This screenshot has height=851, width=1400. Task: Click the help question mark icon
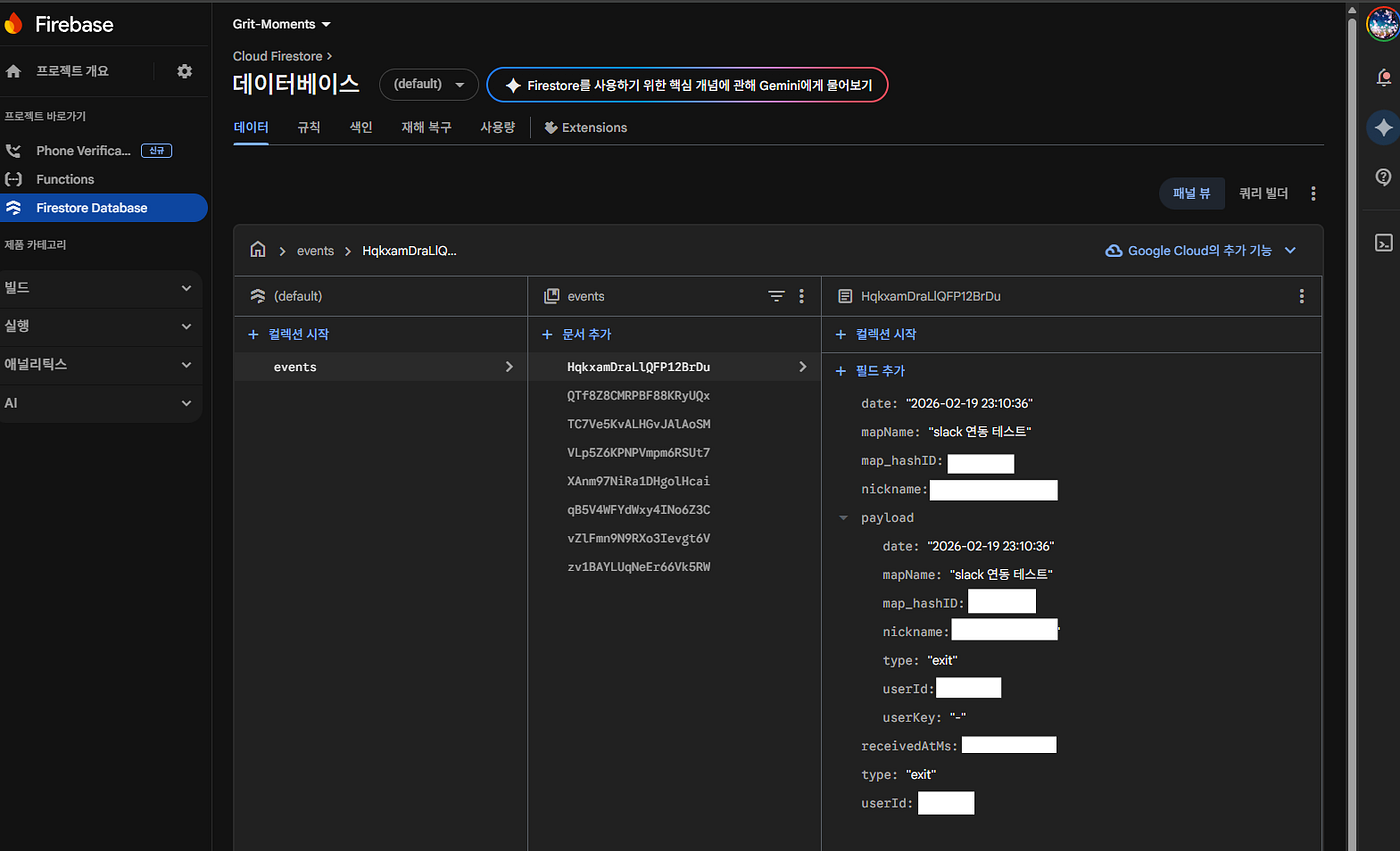click(1383, 177)
